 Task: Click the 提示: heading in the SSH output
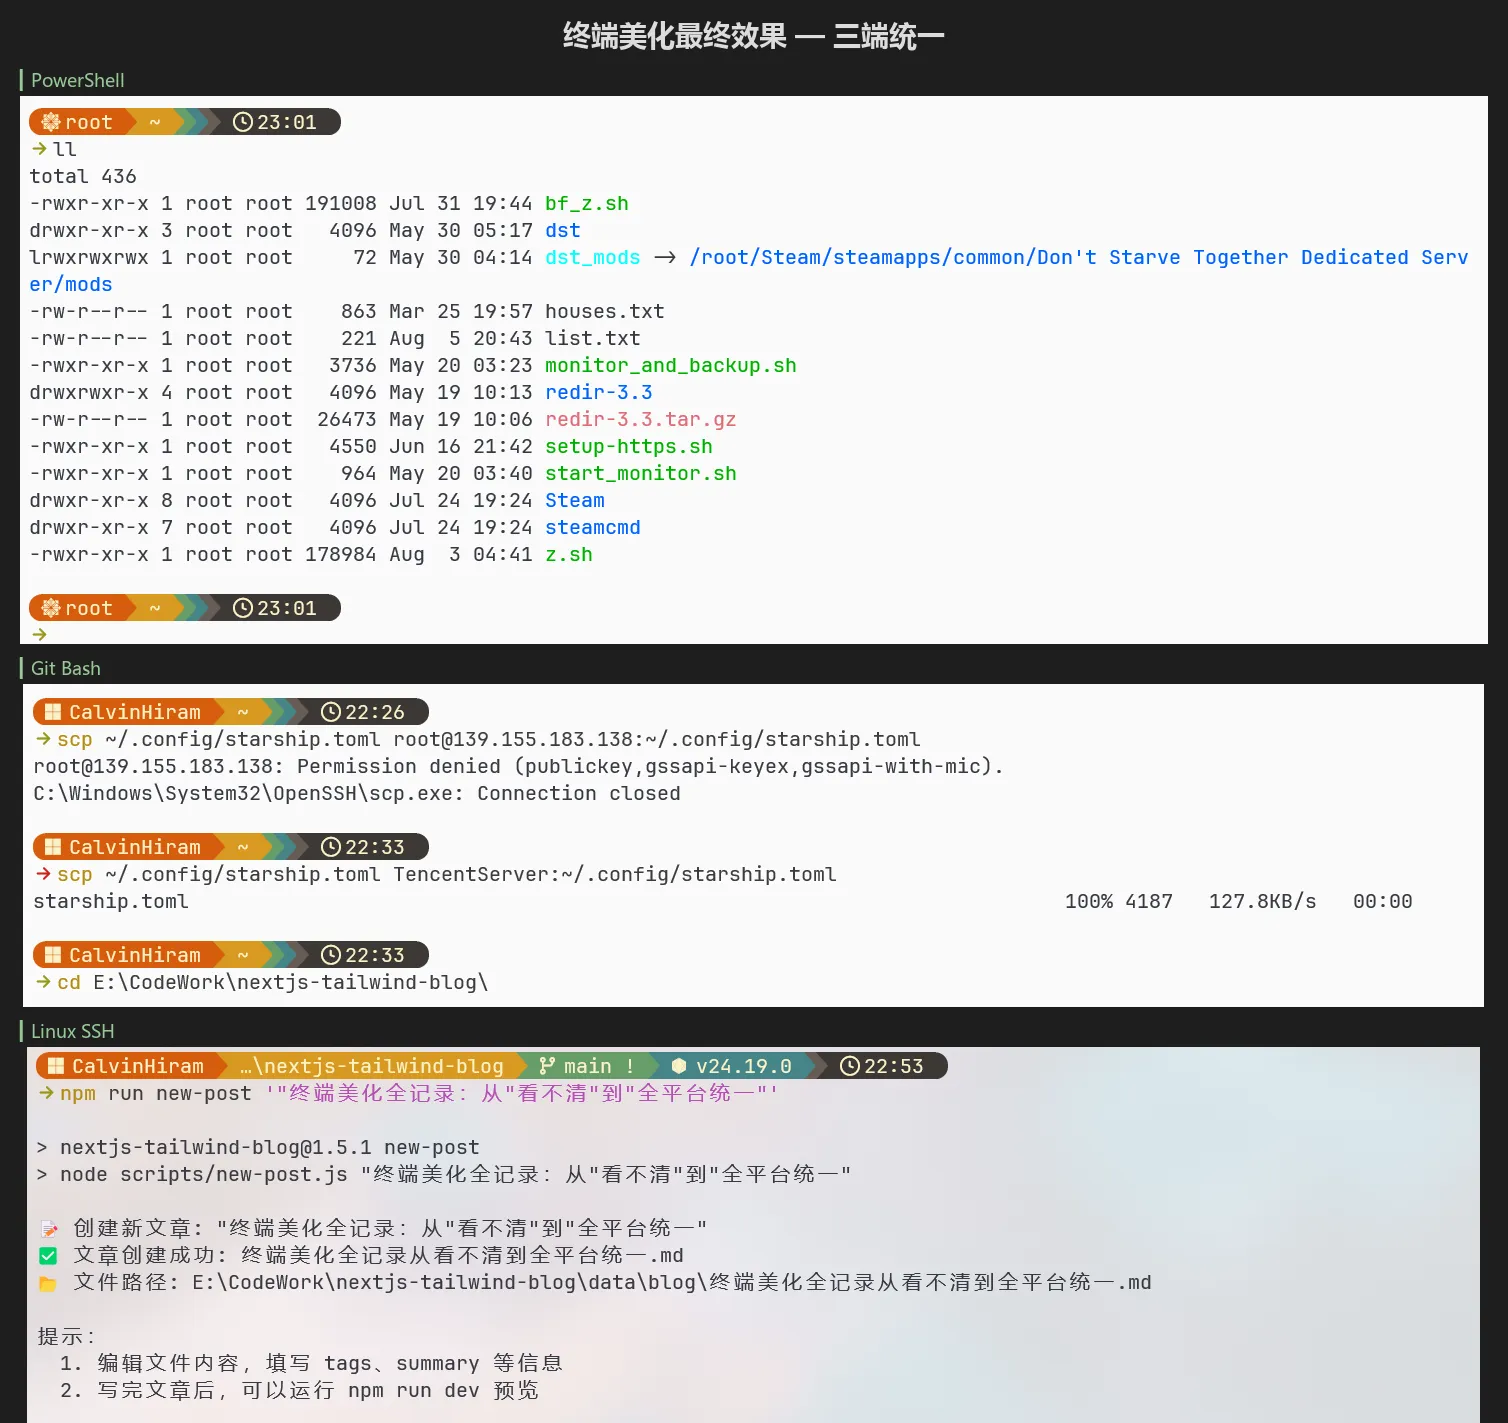(x=66, y=1337)
